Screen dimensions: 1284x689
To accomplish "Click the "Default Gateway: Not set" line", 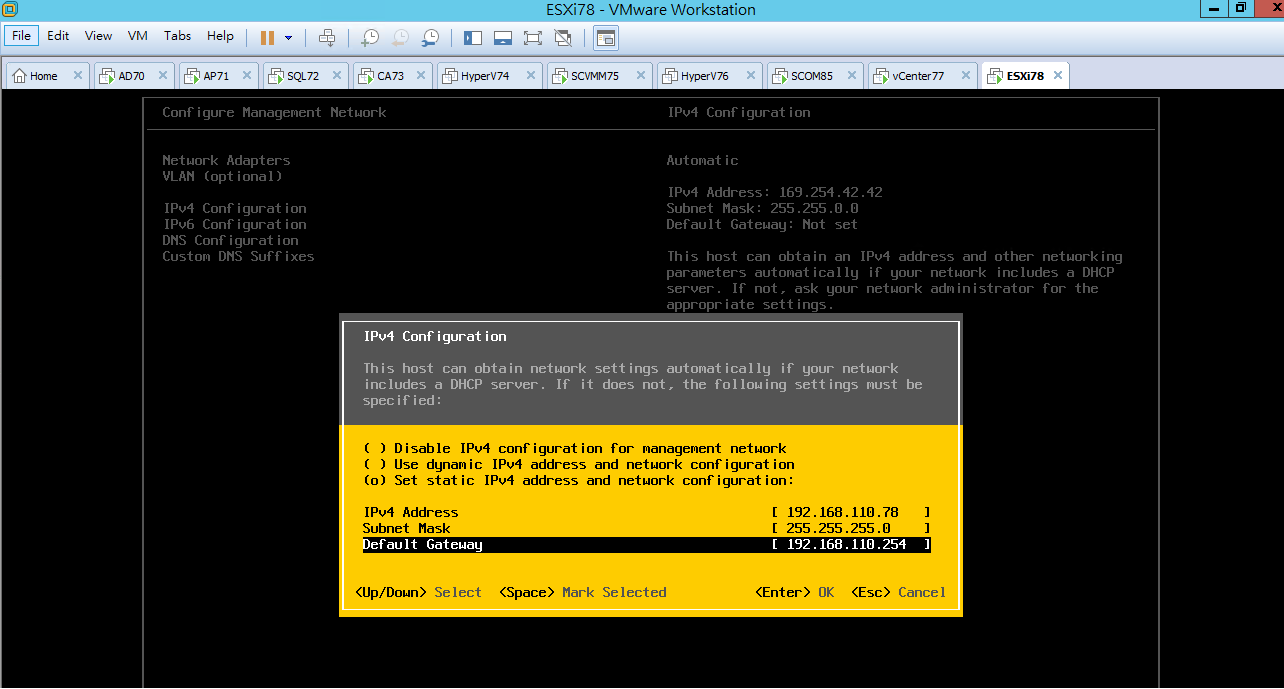I will pos(763,225).
